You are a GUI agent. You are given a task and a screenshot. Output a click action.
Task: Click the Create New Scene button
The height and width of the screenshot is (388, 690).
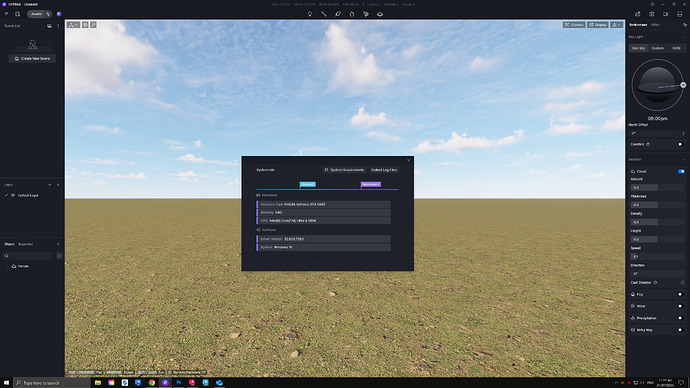point(32,59)
